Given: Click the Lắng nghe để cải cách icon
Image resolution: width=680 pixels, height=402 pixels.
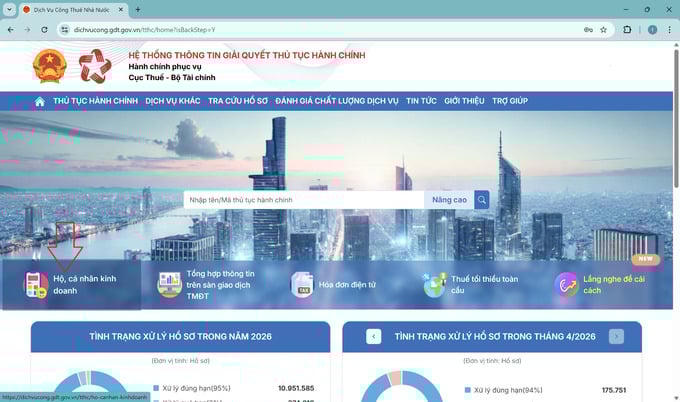Looking at the screenshot, I should (567, 285).
